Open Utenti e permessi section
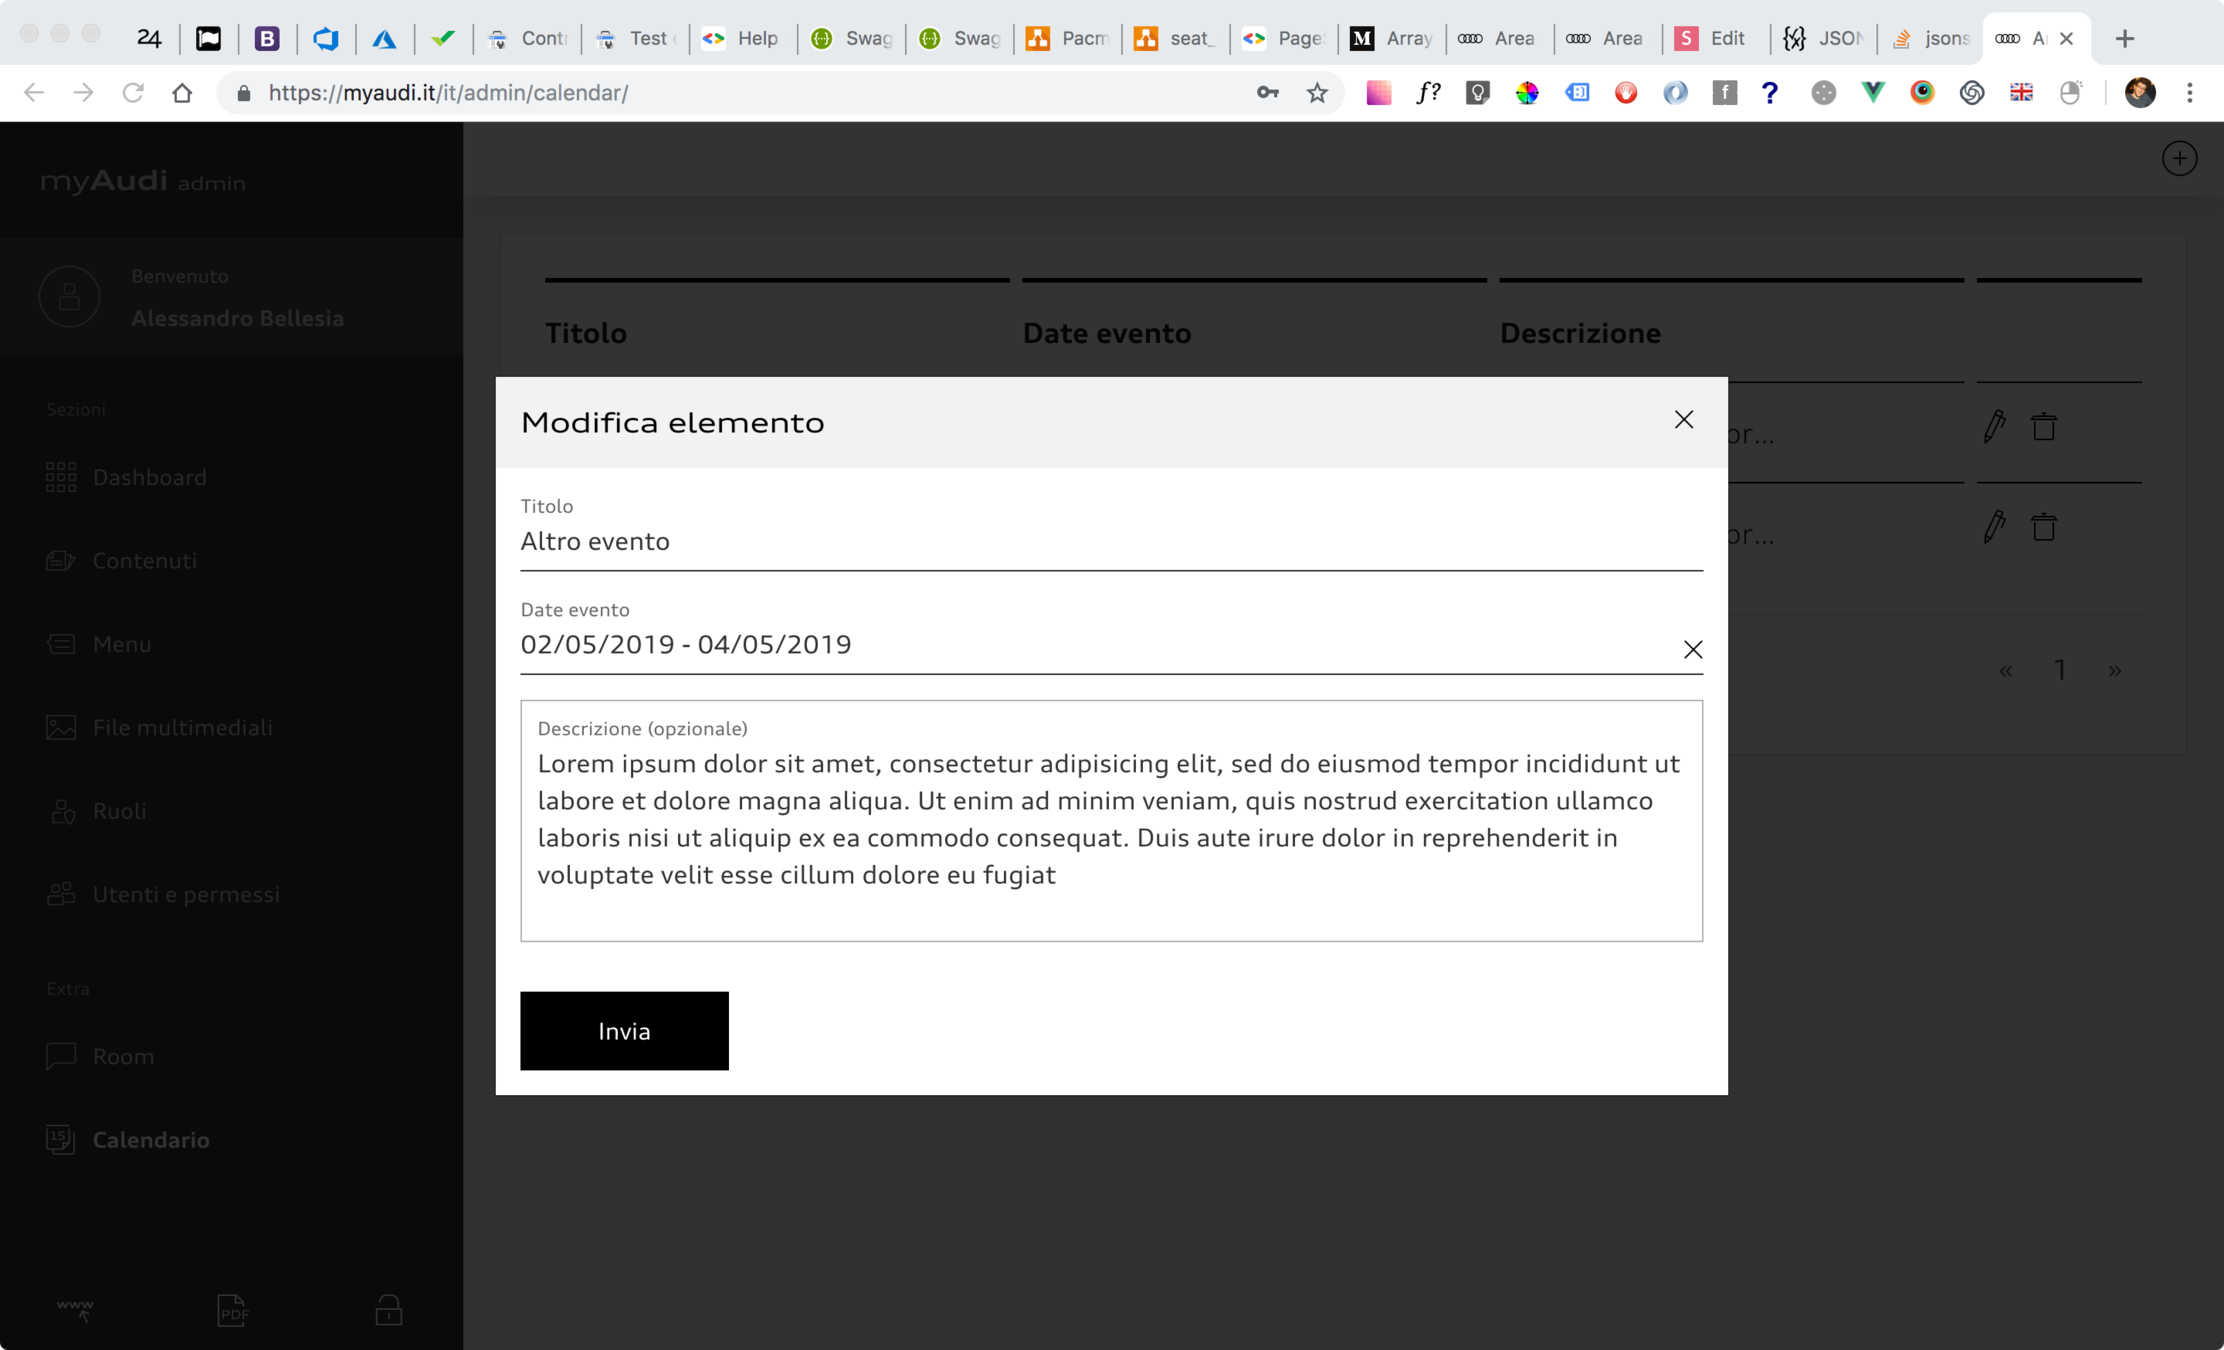The image size is (2224, 1350). [x=186, y=895]
